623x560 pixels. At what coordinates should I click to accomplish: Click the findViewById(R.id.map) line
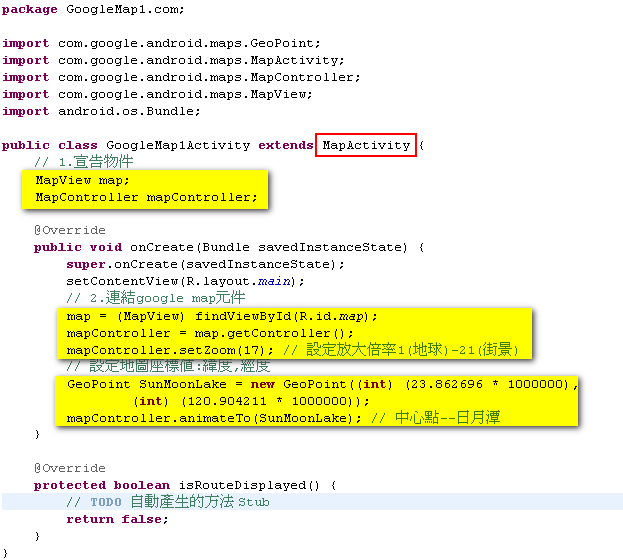(222, 316)
